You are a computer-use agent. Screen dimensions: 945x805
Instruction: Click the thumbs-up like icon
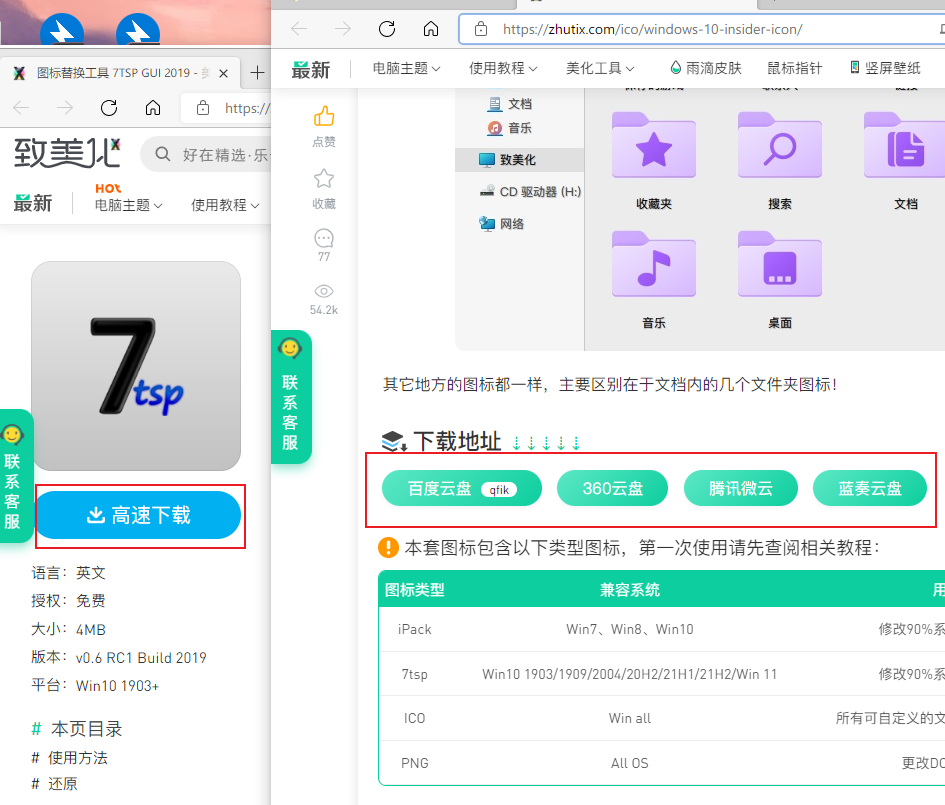323,116
